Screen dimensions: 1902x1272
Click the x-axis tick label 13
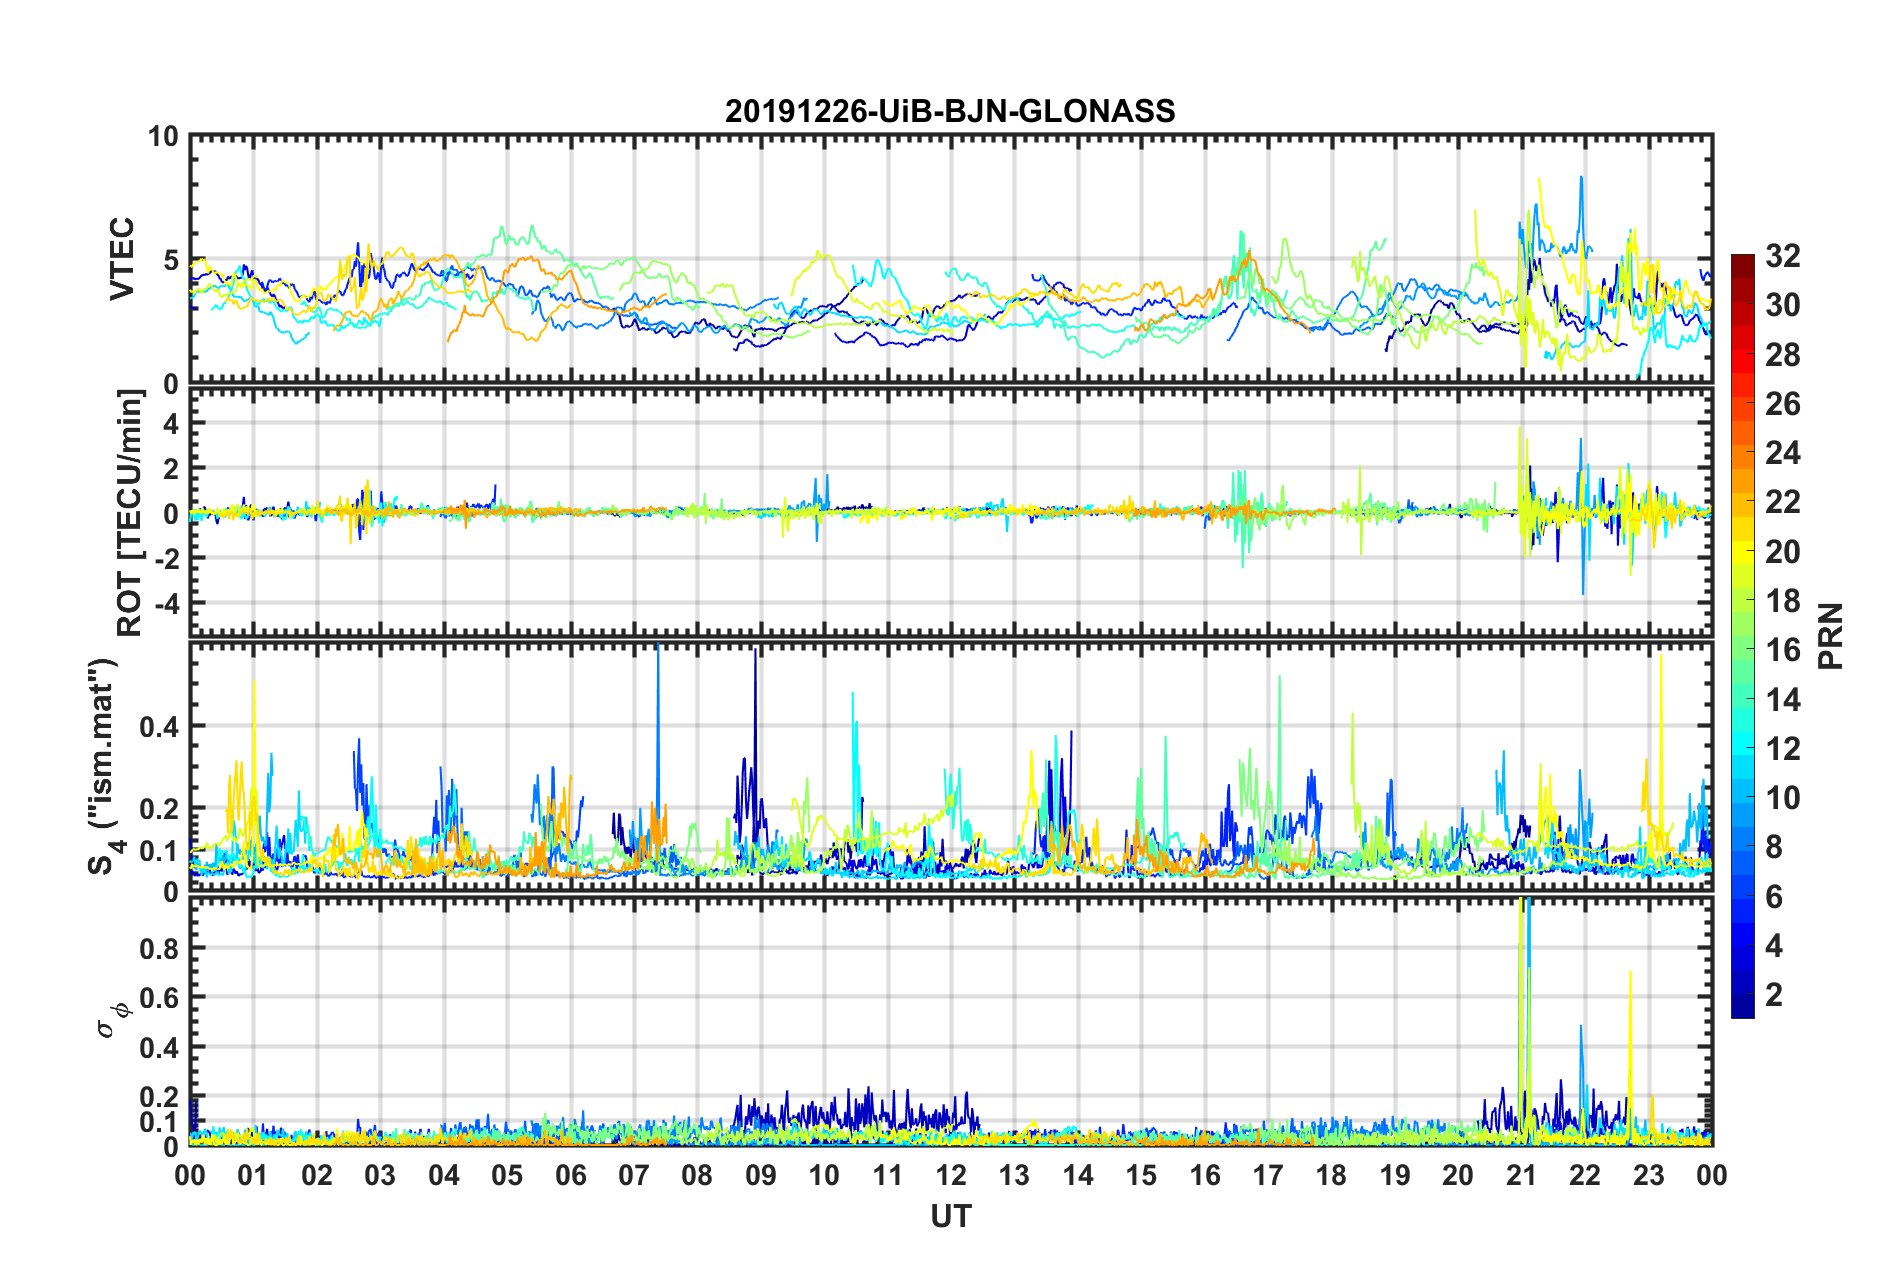(1014, 1175)
